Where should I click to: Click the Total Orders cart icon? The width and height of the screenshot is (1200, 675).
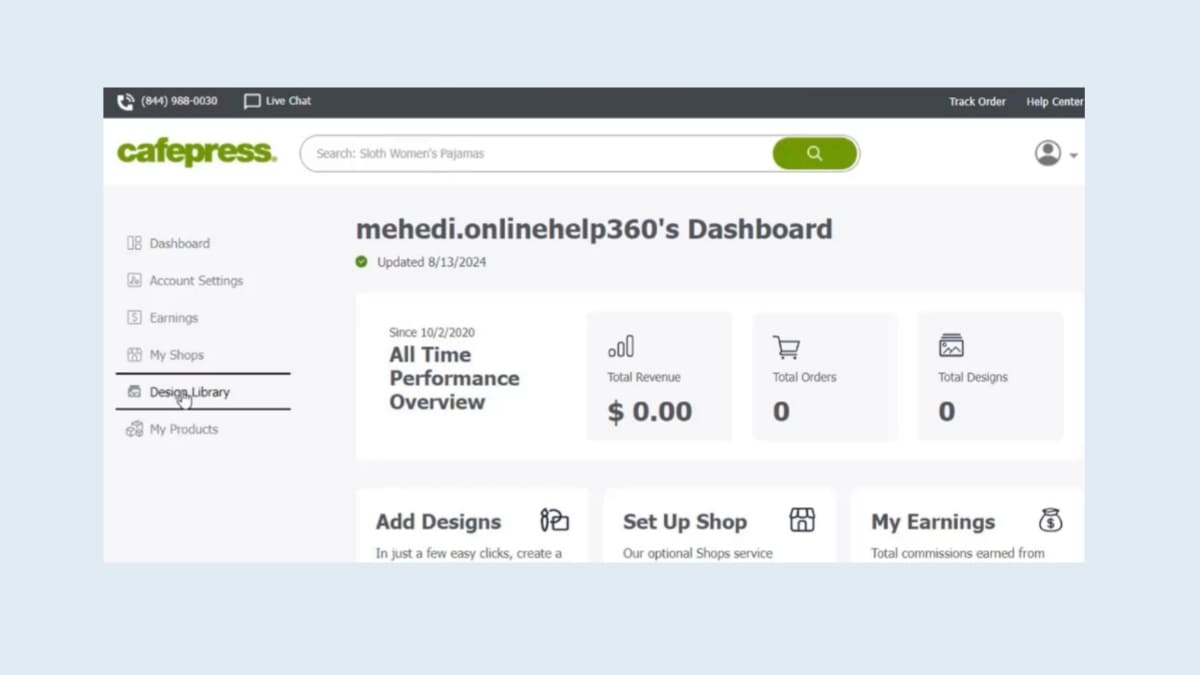pyautogui.click(x=786, y=347)
